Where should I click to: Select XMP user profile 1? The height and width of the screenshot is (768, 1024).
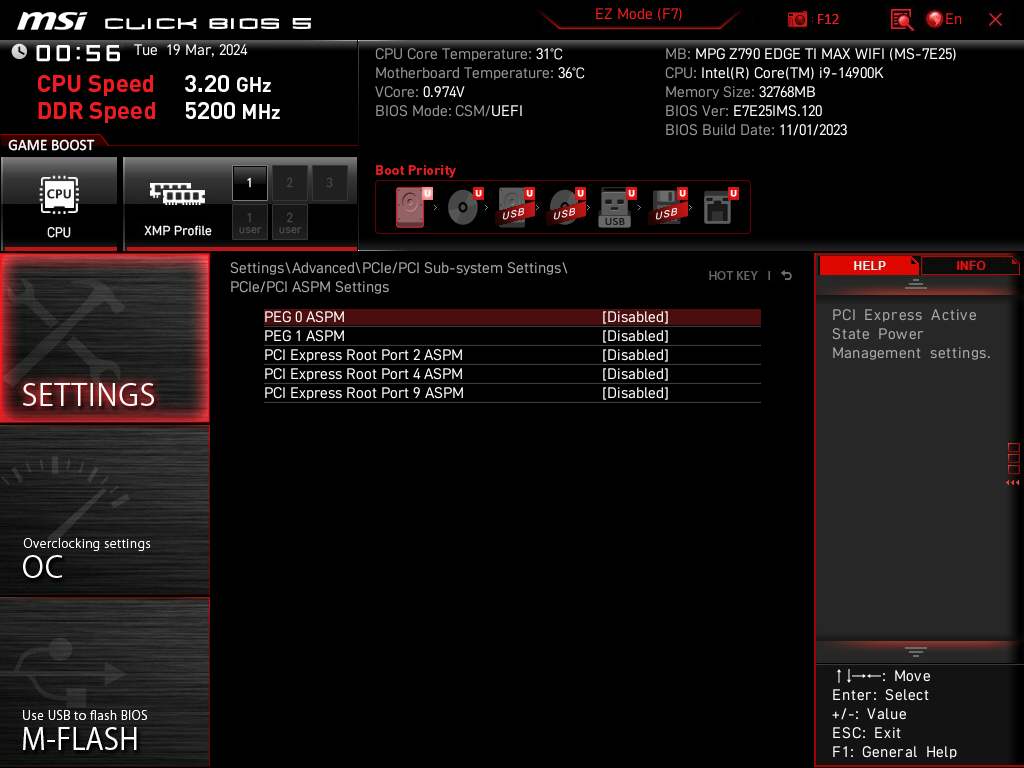pyautogui.click(x=249, y=222)
